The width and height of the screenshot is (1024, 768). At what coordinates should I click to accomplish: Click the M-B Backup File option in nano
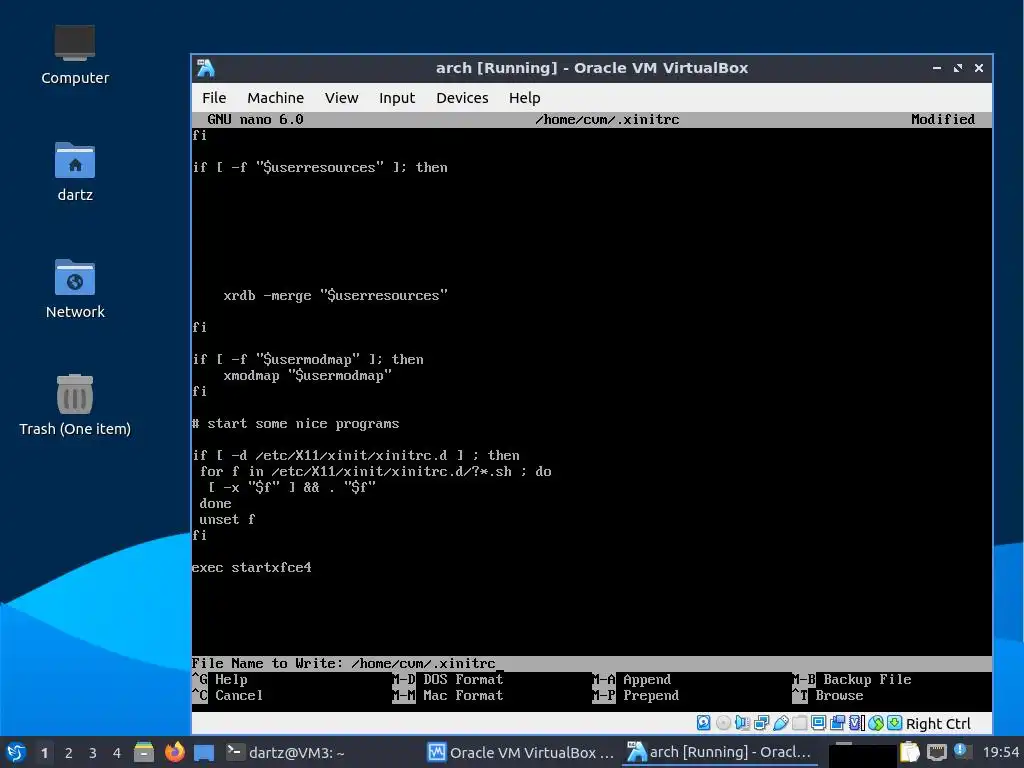[852, 679]
